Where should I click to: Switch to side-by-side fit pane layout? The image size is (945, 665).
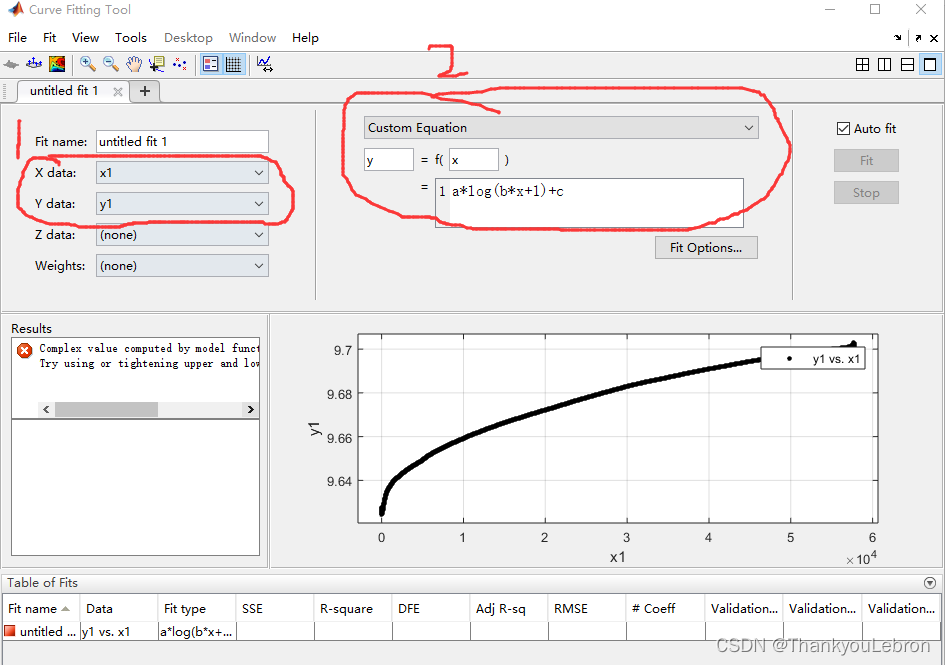click(884, 64)
